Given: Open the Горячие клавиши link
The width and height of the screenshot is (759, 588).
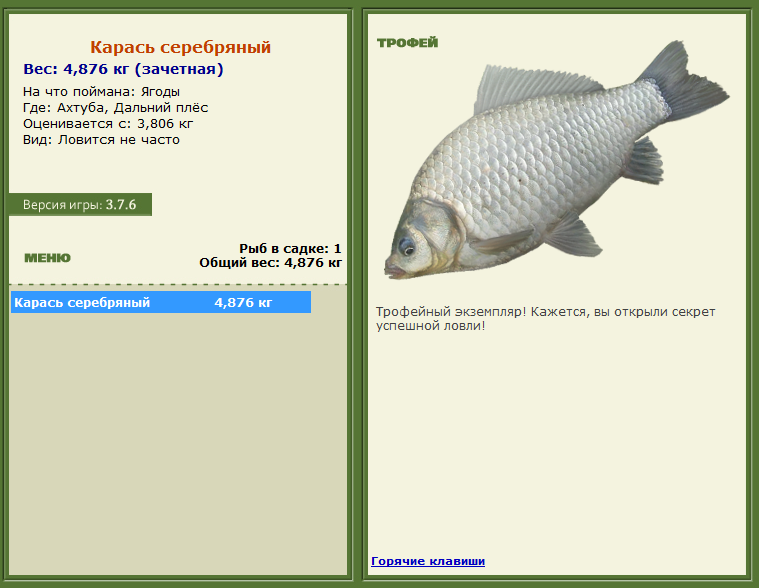Looking at the screenshot, I should point(428,561).
